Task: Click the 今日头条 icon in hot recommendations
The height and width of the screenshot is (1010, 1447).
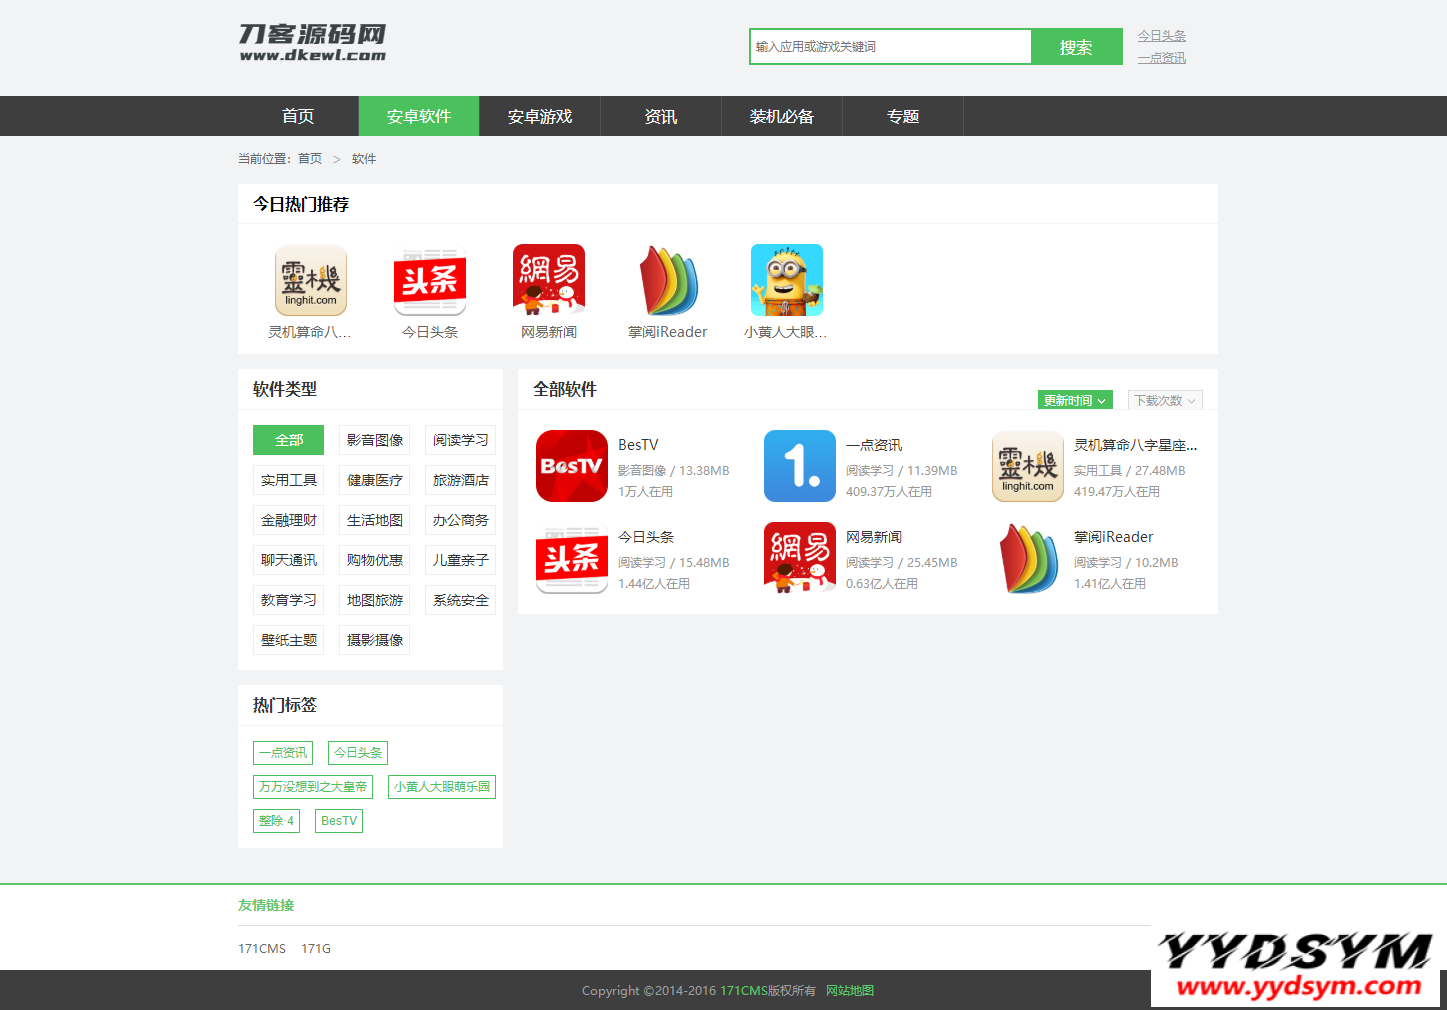Action: (x=430, y=280)
